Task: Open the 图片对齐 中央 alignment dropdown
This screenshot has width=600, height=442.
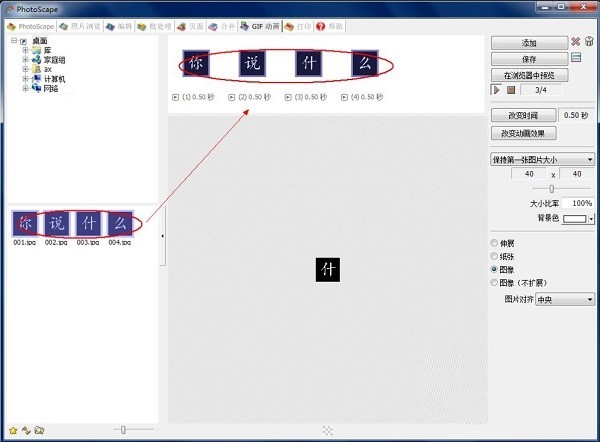Action: 565,299
